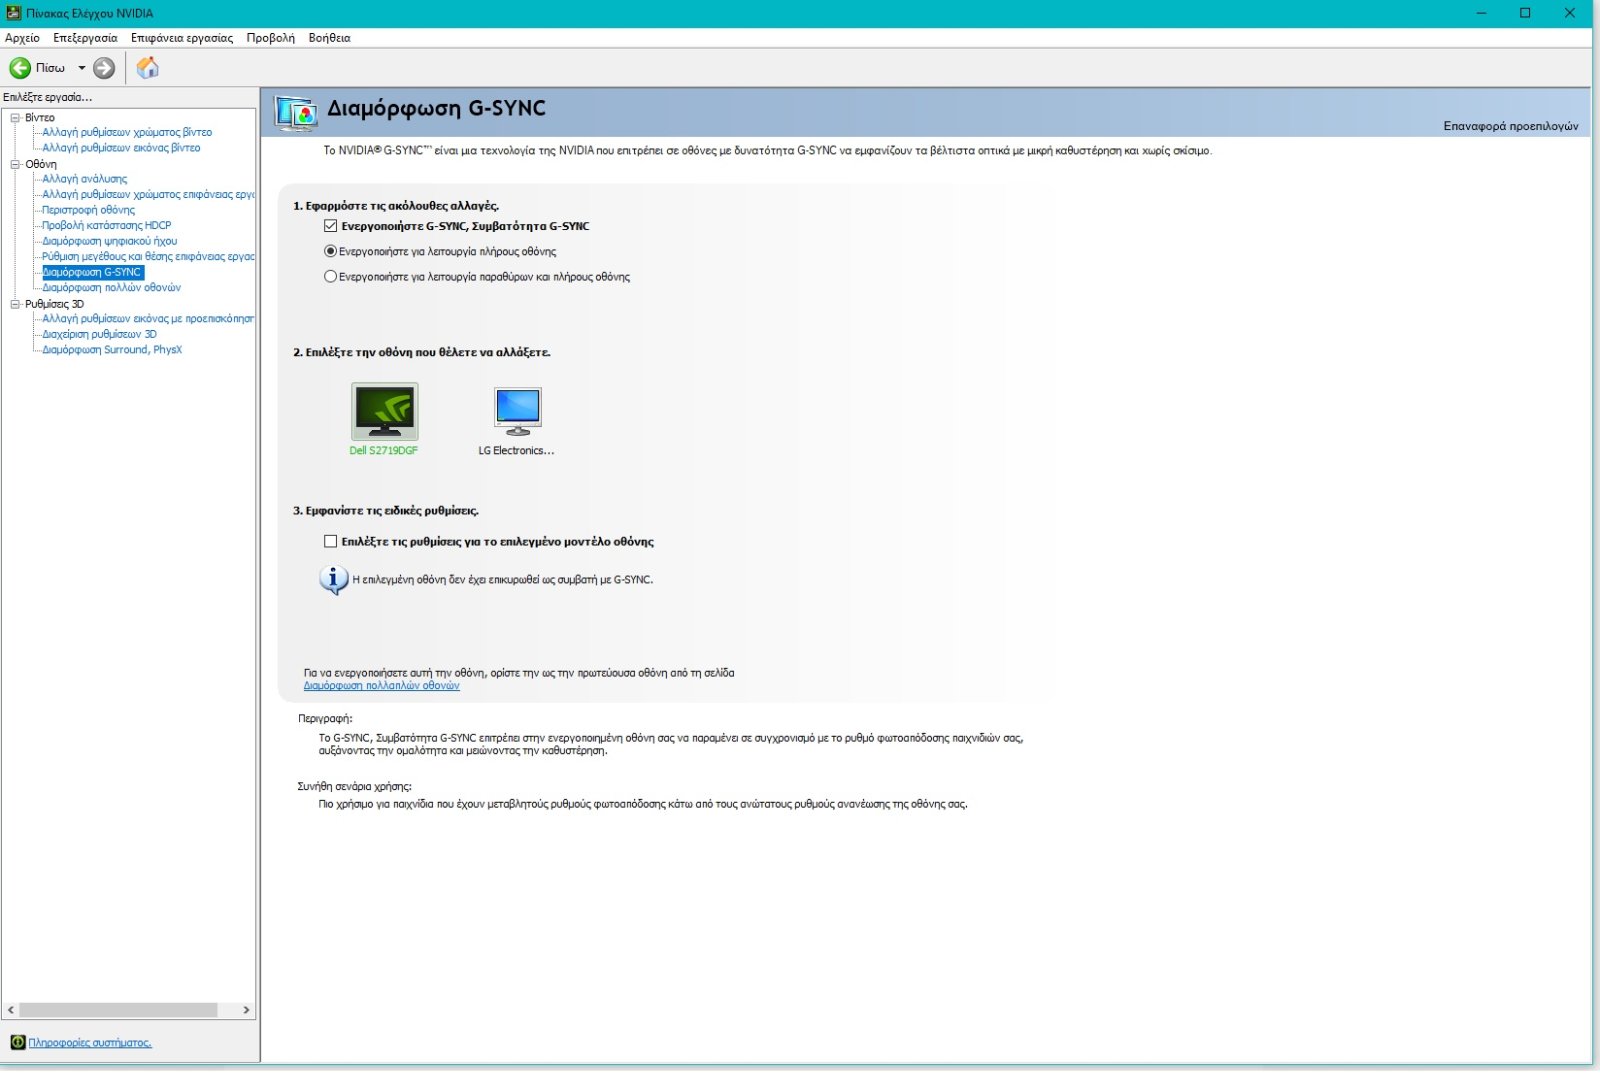Select full screen mode radio button
Screen dimensions: 1600x1092
point(330,251)
